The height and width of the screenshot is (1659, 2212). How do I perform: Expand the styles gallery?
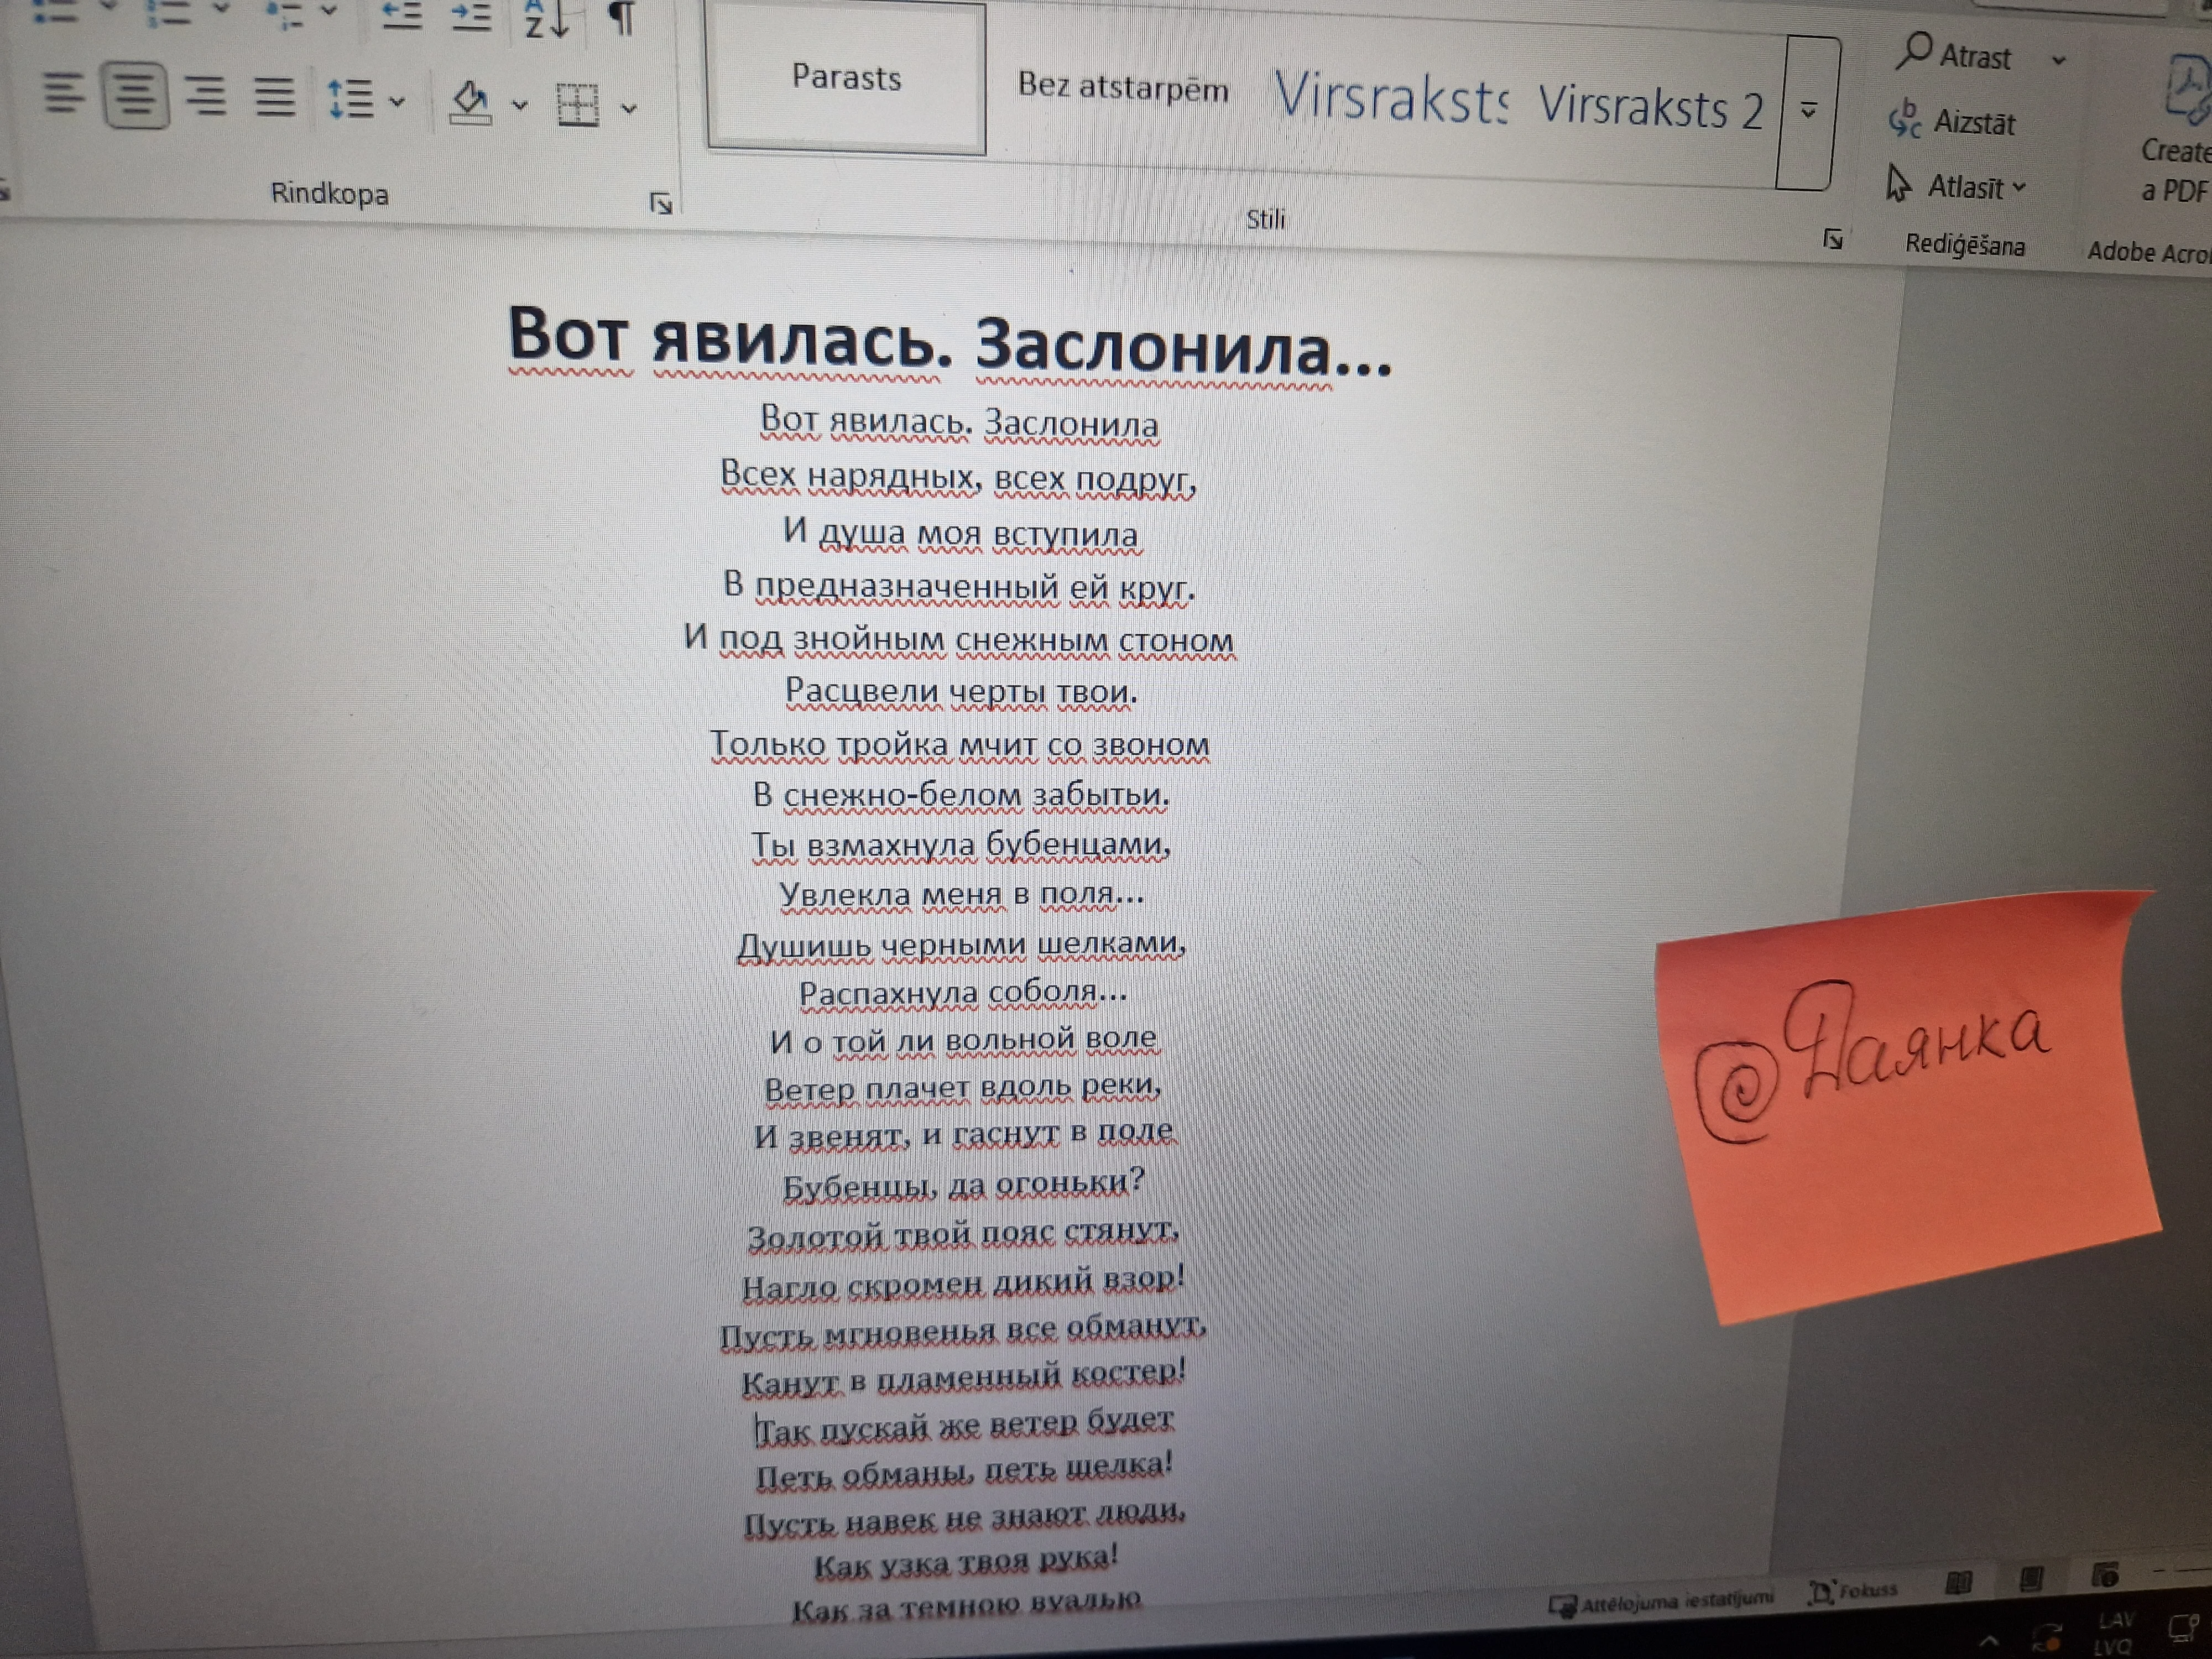[1807, 111]
